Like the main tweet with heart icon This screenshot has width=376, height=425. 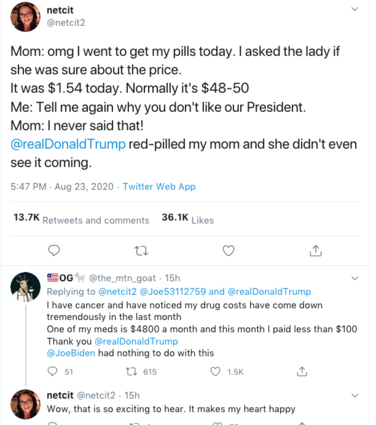click(228, 251)
